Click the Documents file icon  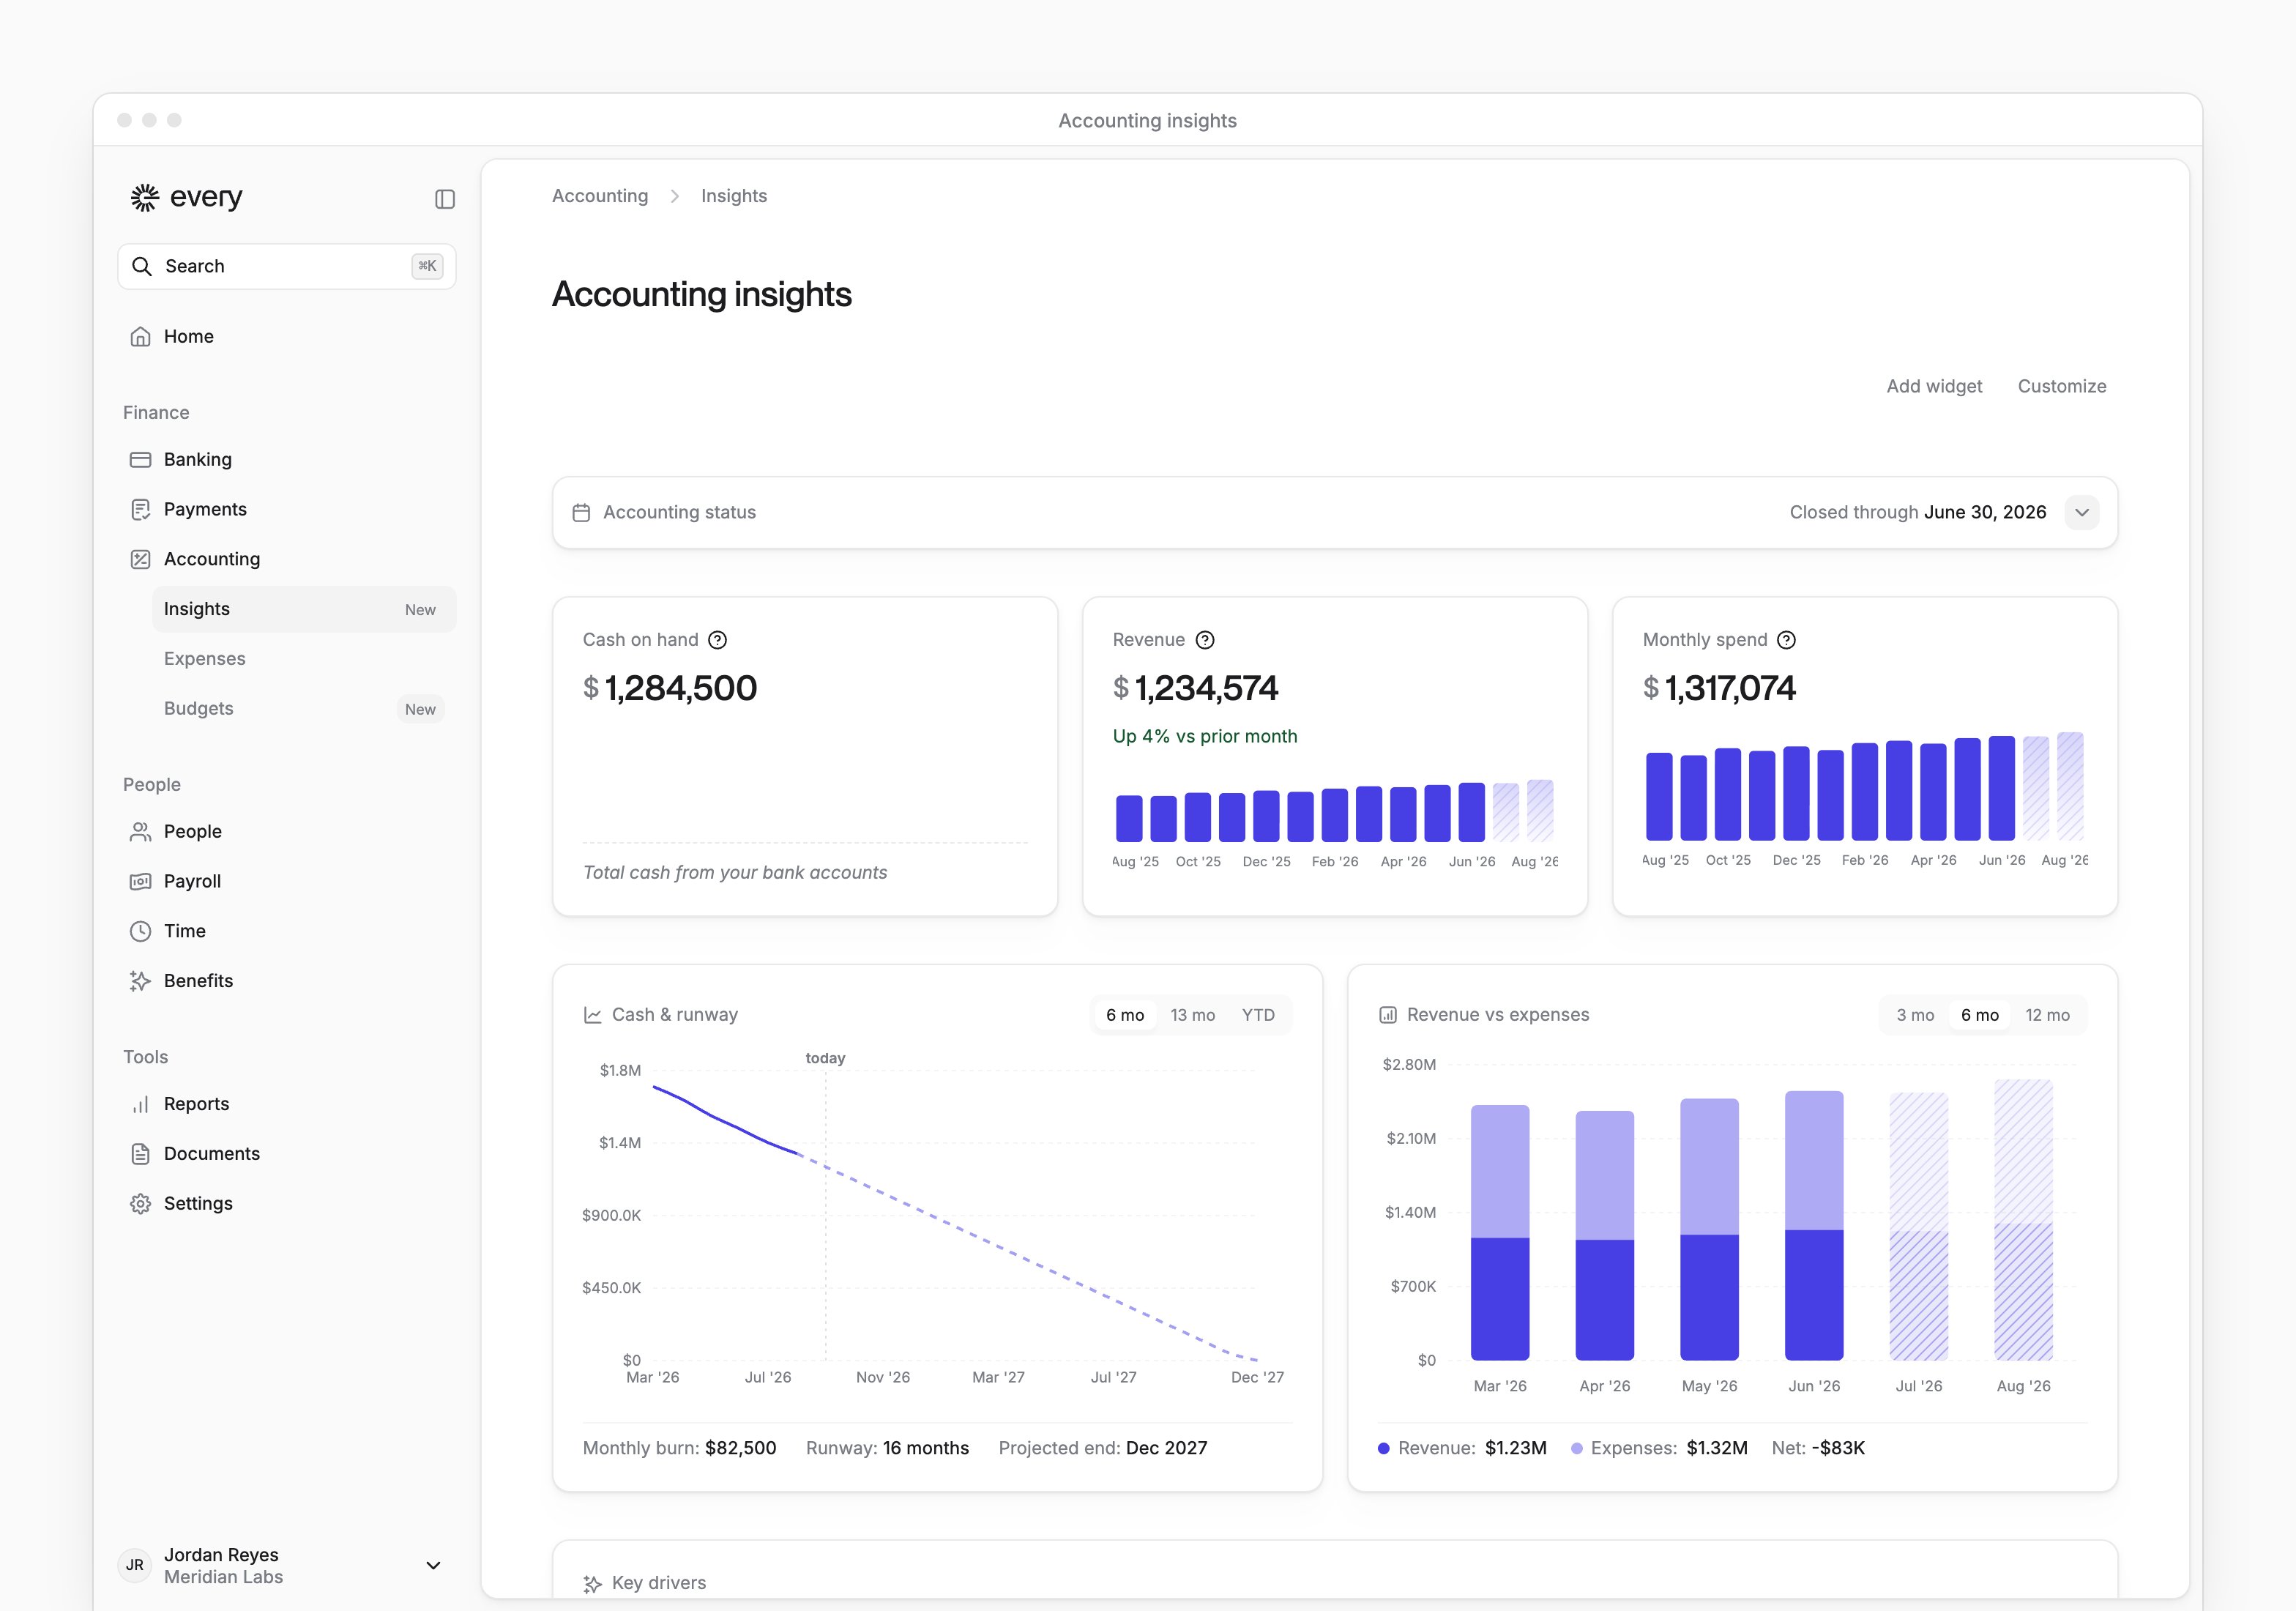pos(141,1154)
